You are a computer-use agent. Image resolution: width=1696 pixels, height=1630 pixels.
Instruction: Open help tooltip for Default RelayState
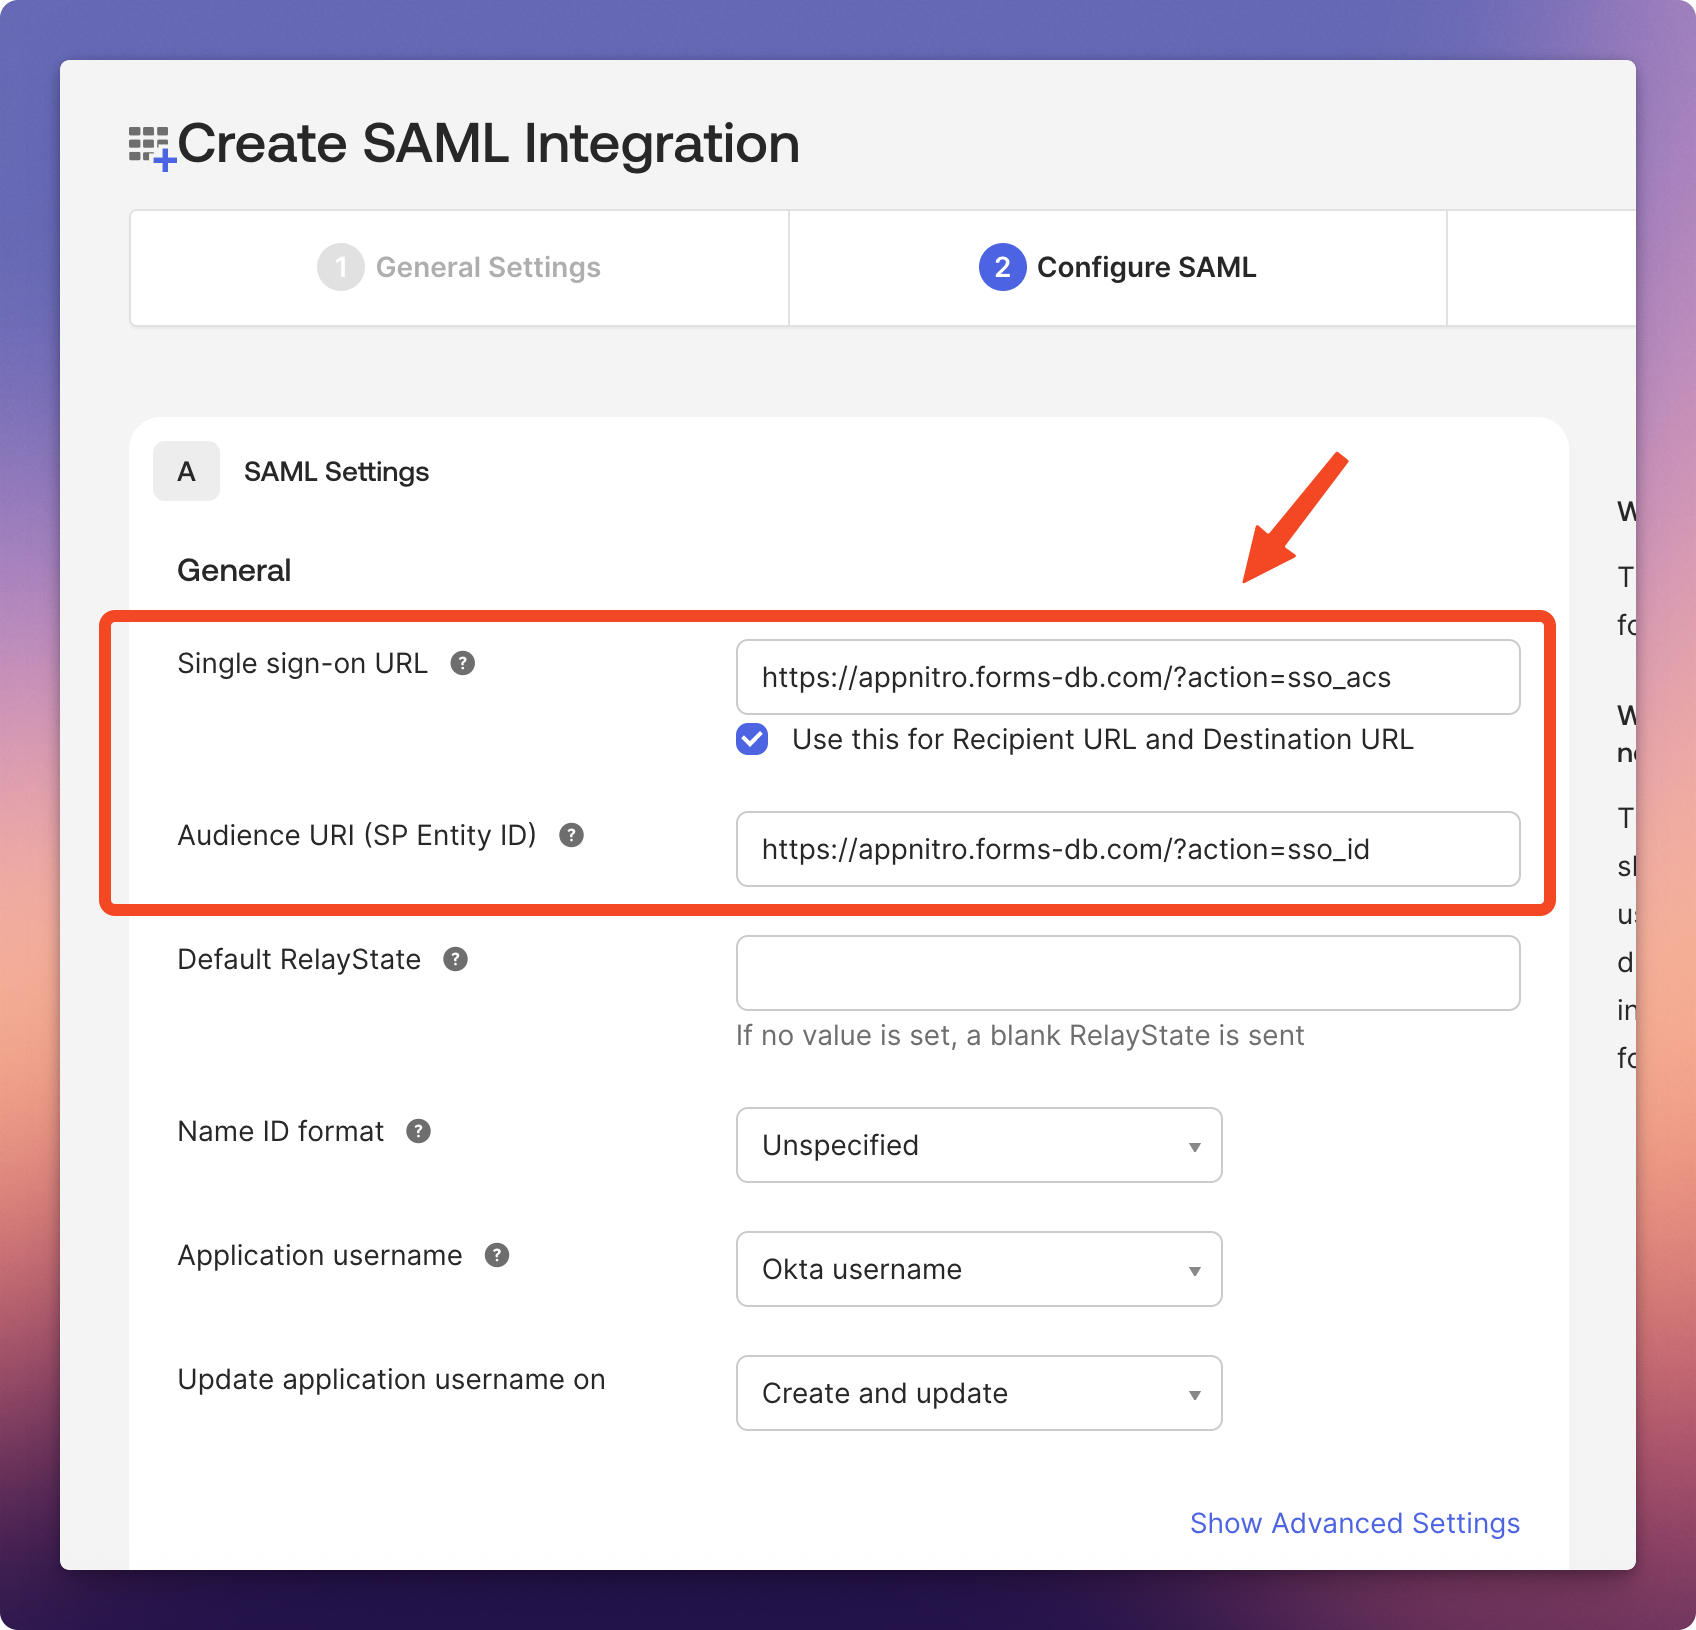point(455,959)
